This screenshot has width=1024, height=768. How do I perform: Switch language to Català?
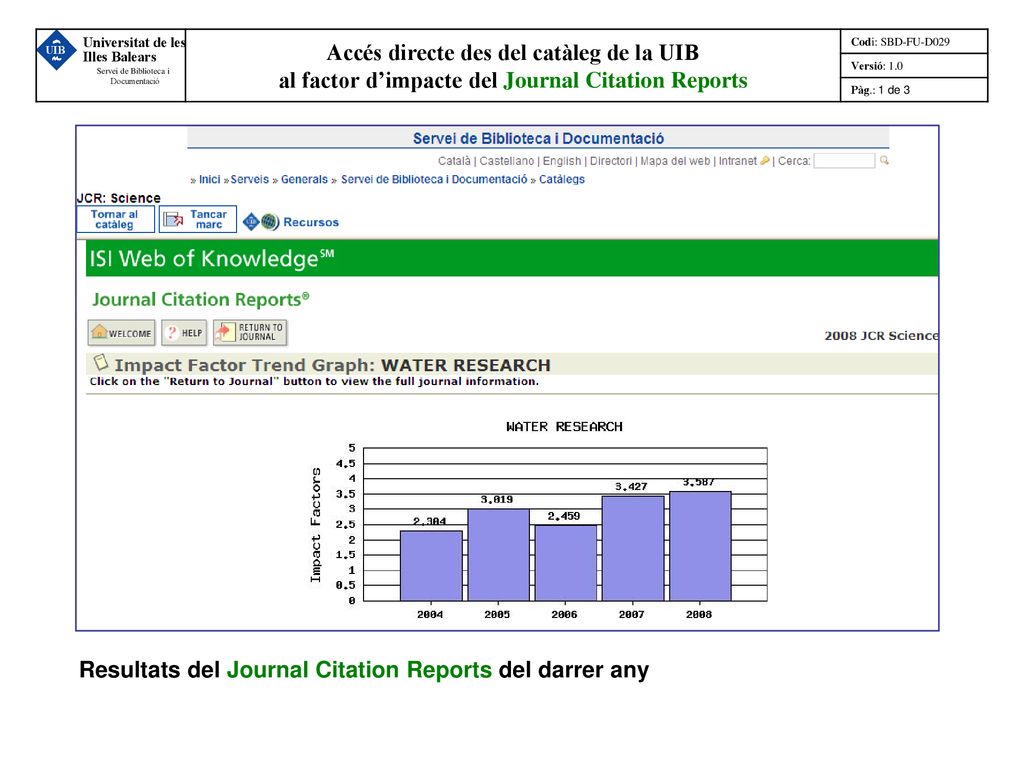[x=454, y=161]
